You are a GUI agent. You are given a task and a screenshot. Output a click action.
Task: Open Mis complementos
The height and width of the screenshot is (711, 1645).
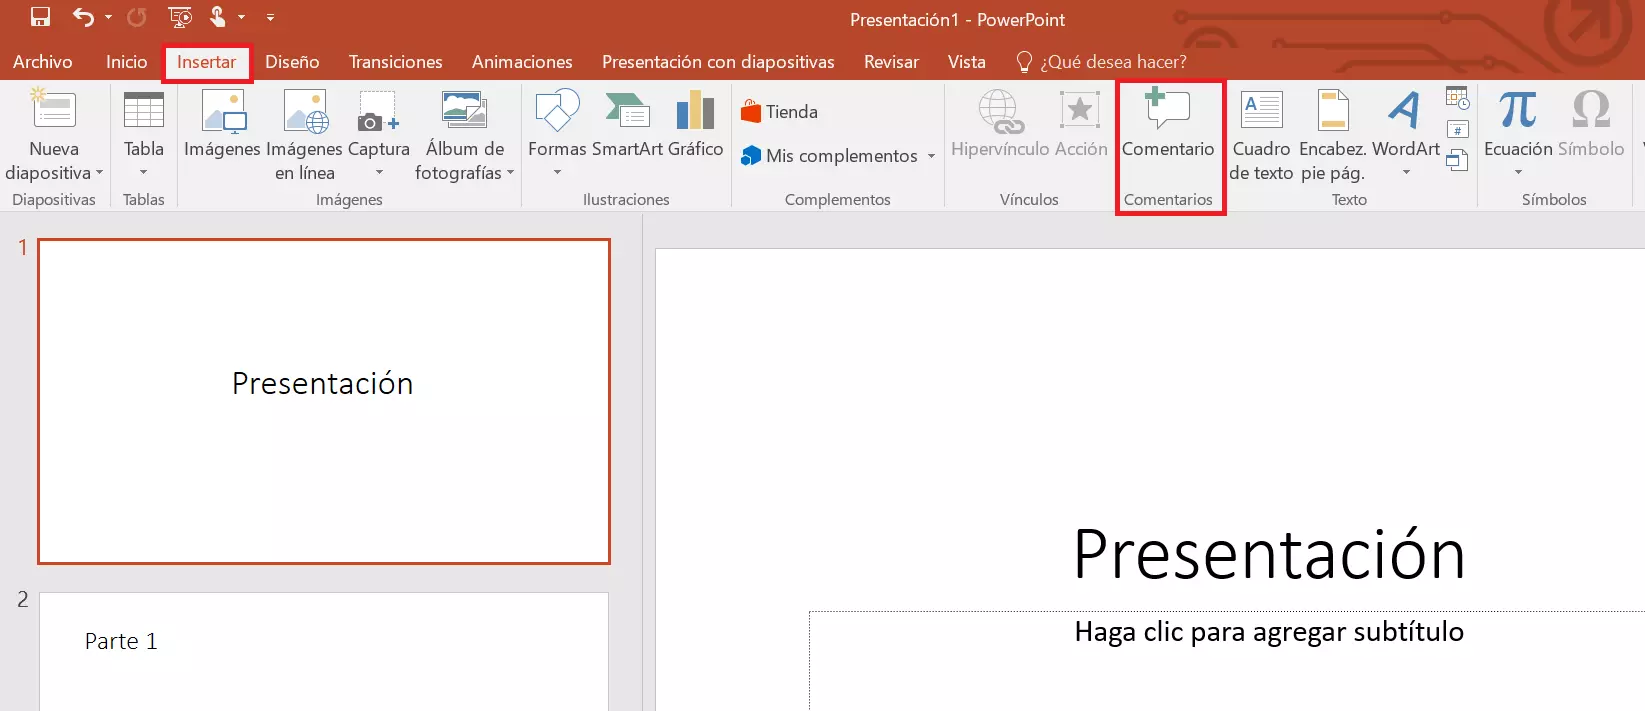point(829,156)
